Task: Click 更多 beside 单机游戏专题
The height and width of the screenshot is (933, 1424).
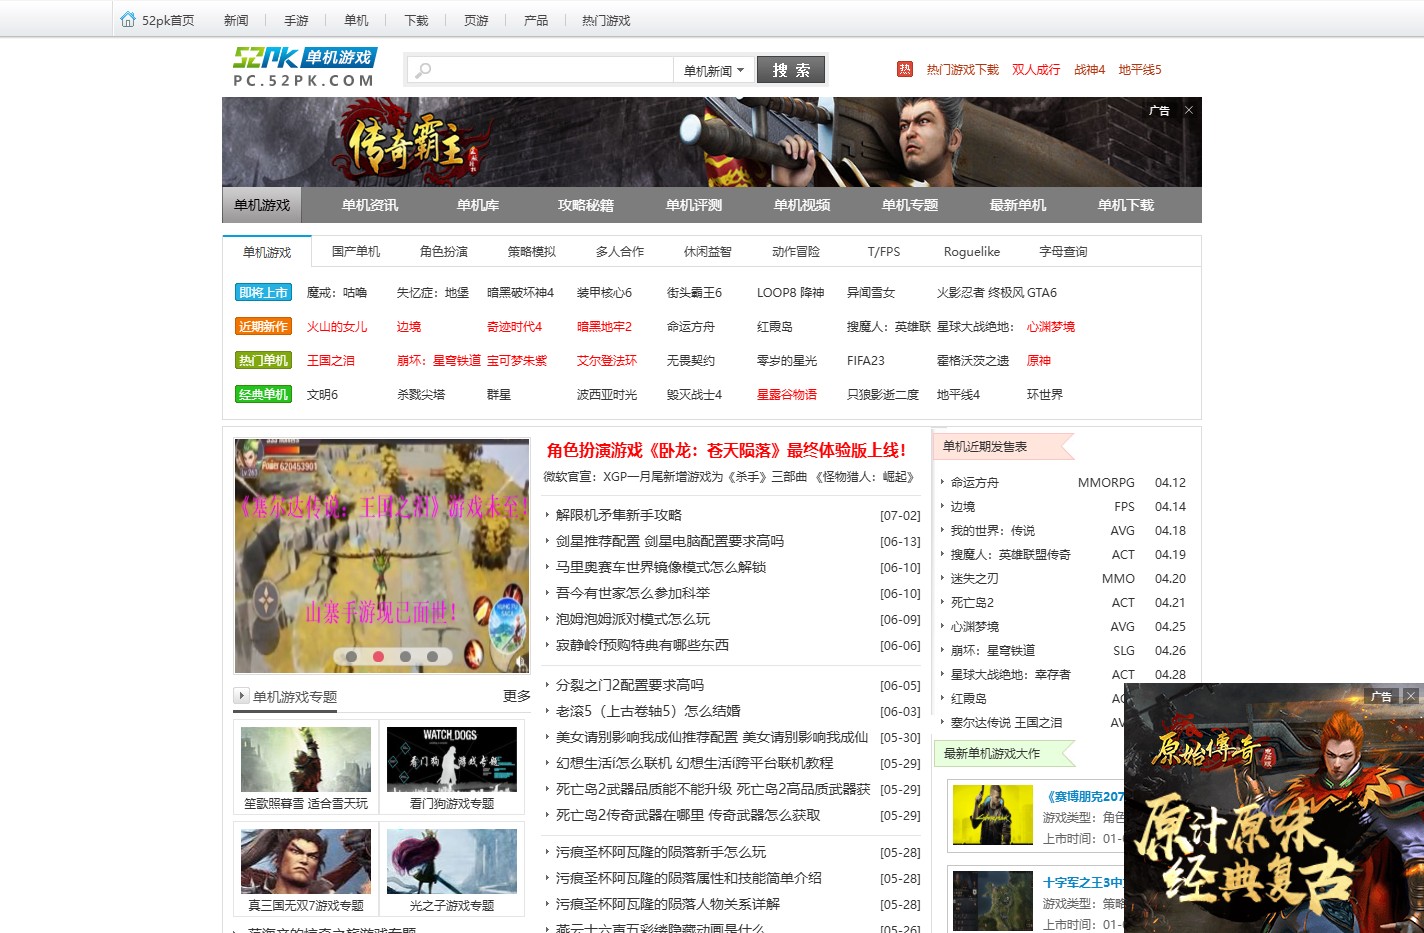Action: [x=516, y=696]
